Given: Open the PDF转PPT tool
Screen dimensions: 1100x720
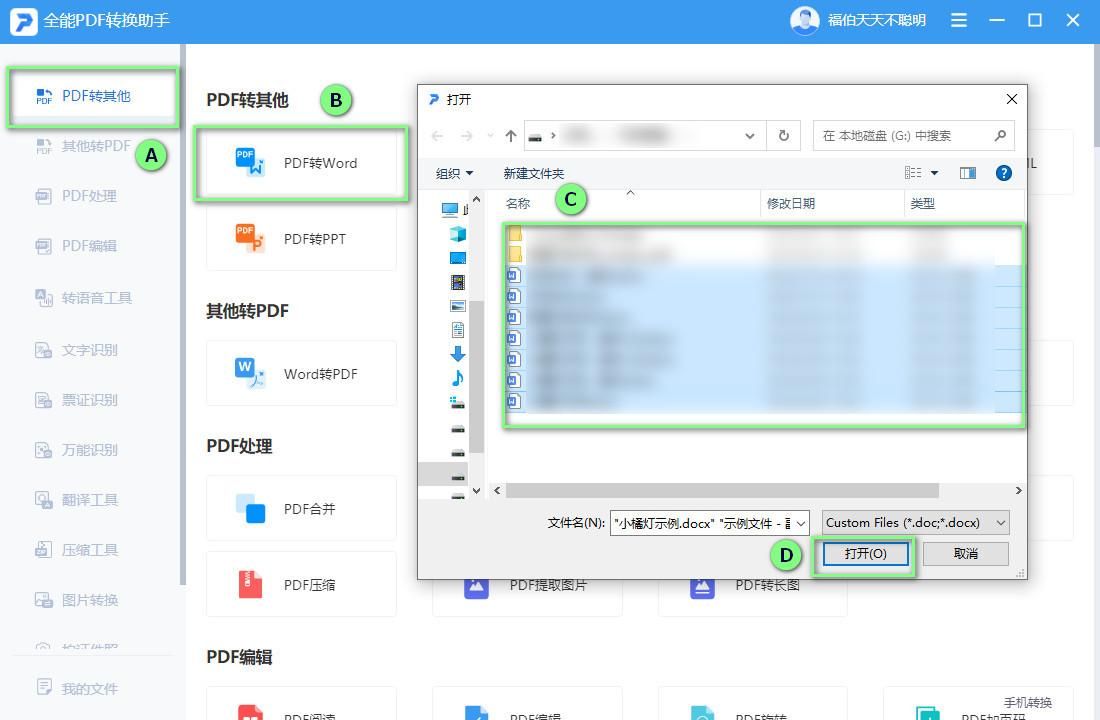Looking at the screenshot, I should 300,238.
